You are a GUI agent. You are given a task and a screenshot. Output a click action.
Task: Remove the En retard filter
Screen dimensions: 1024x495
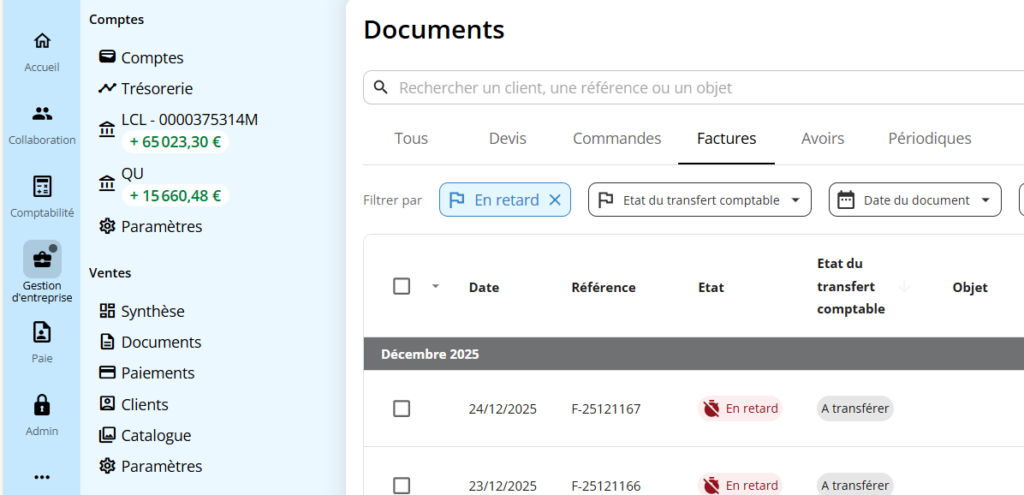coord(554,200)
